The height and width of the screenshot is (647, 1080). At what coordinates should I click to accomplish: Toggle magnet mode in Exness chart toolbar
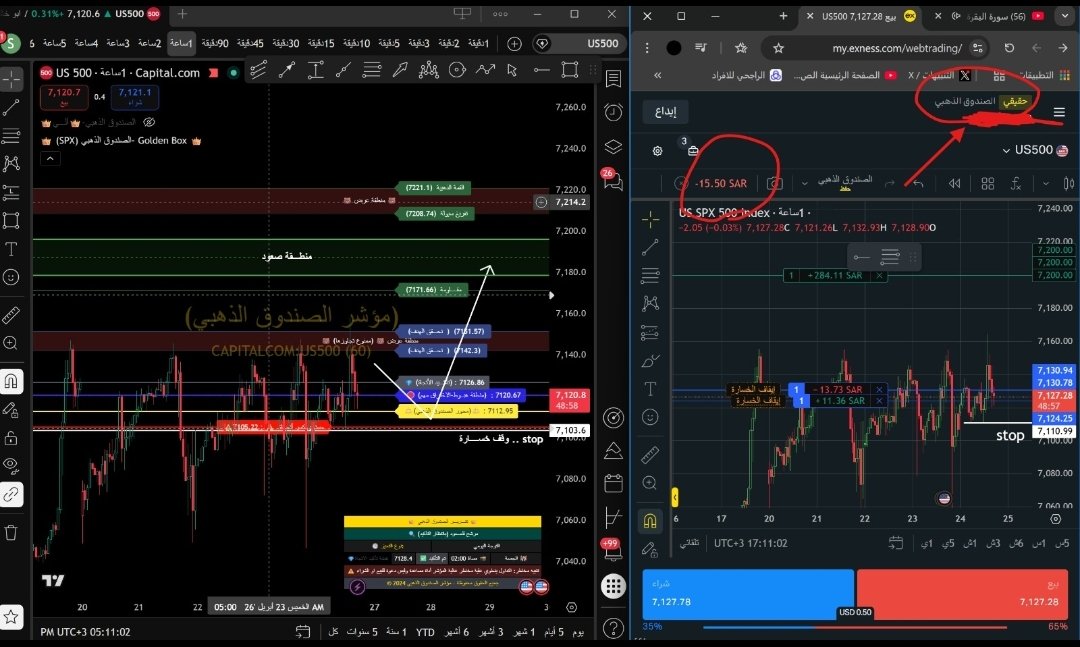pyautogui.click(x=650, y=520)
